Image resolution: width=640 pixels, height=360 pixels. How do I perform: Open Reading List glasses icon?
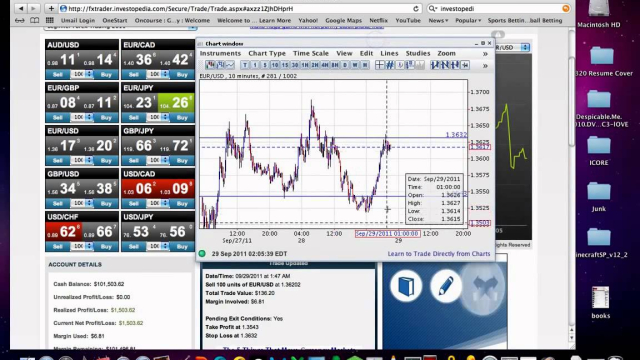coord(19,20)
